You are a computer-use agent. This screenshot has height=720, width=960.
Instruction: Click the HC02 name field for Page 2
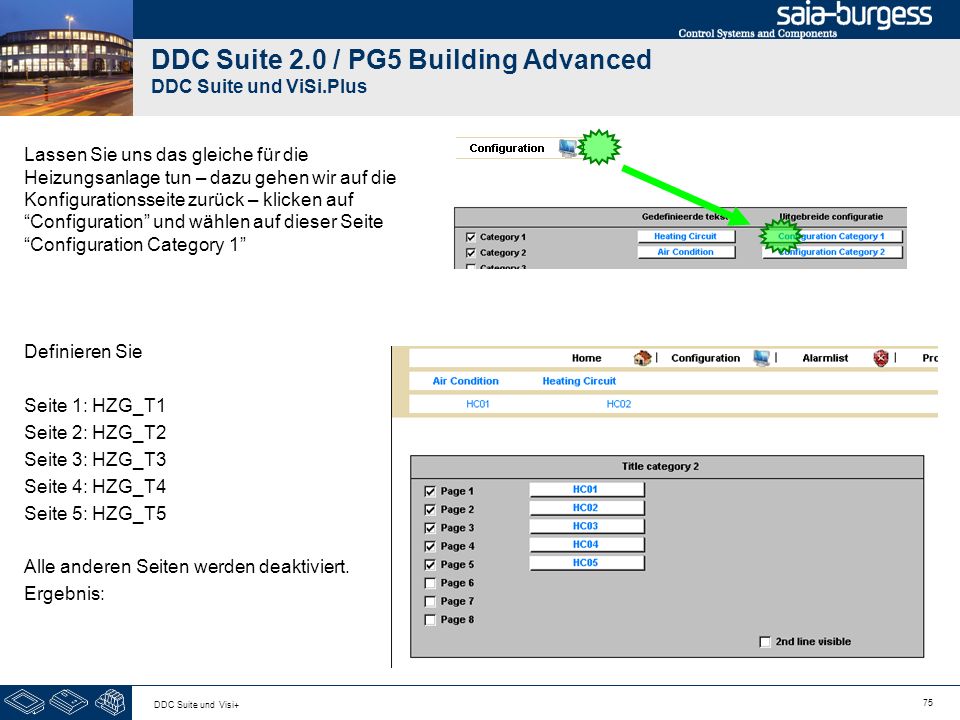(587, 508)
